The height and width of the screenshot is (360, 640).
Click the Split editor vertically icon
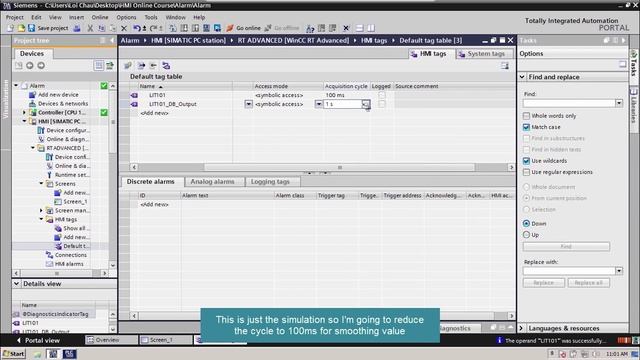(x=371, y=28)
